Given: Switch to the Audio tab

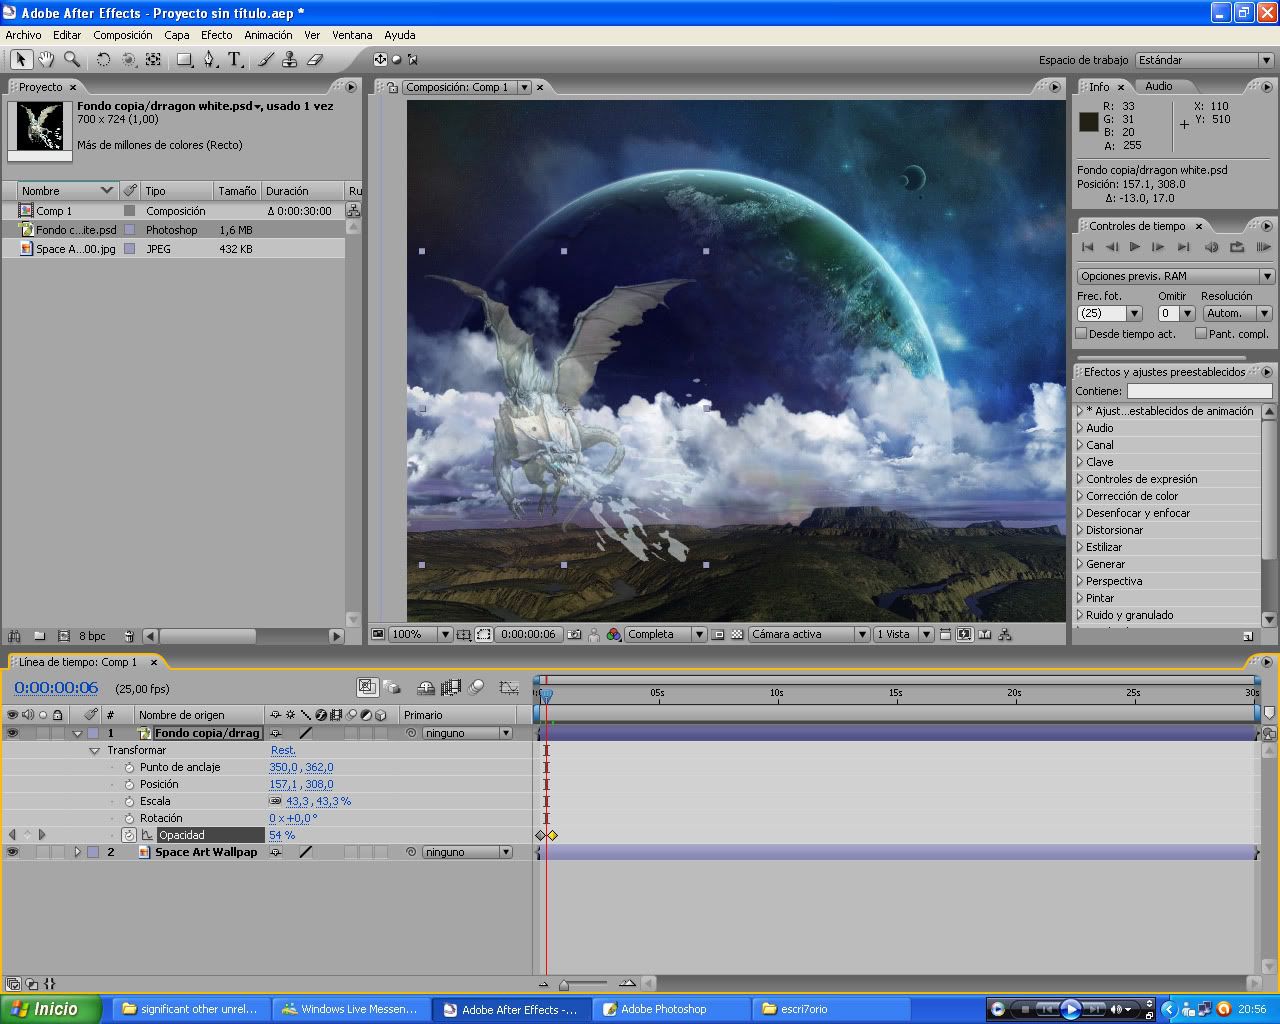Looking at the screenshot, I should pyautogui.click(x=1158, y=86).
